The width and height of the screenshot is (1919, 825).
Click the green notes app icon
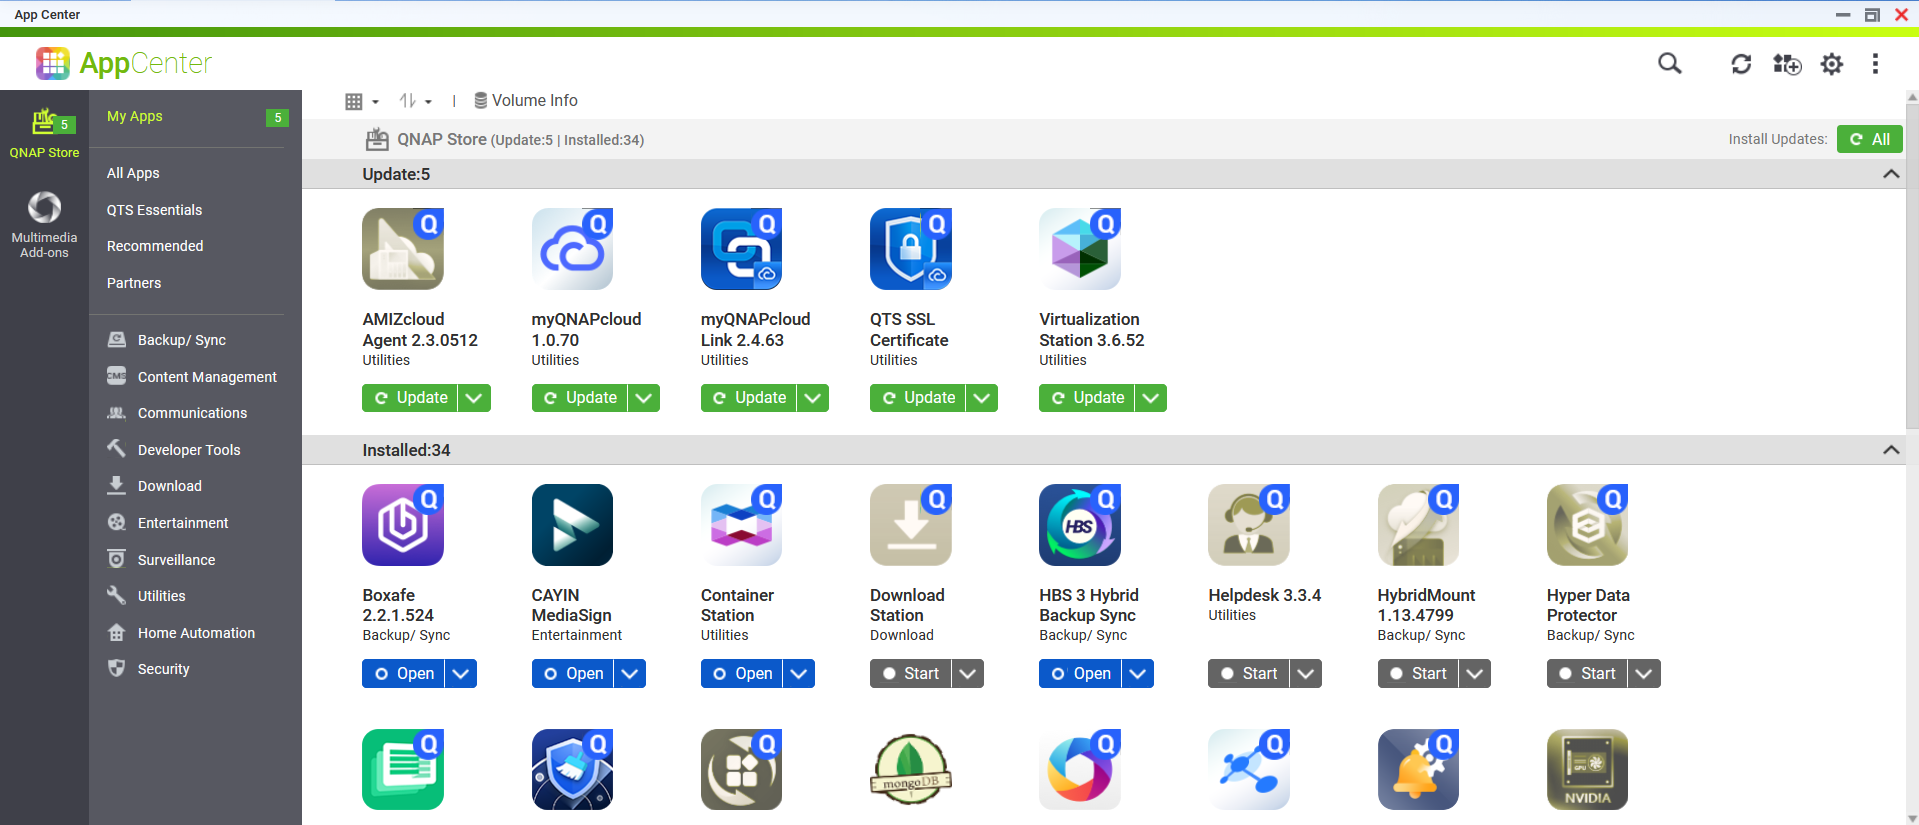[403, 769]
